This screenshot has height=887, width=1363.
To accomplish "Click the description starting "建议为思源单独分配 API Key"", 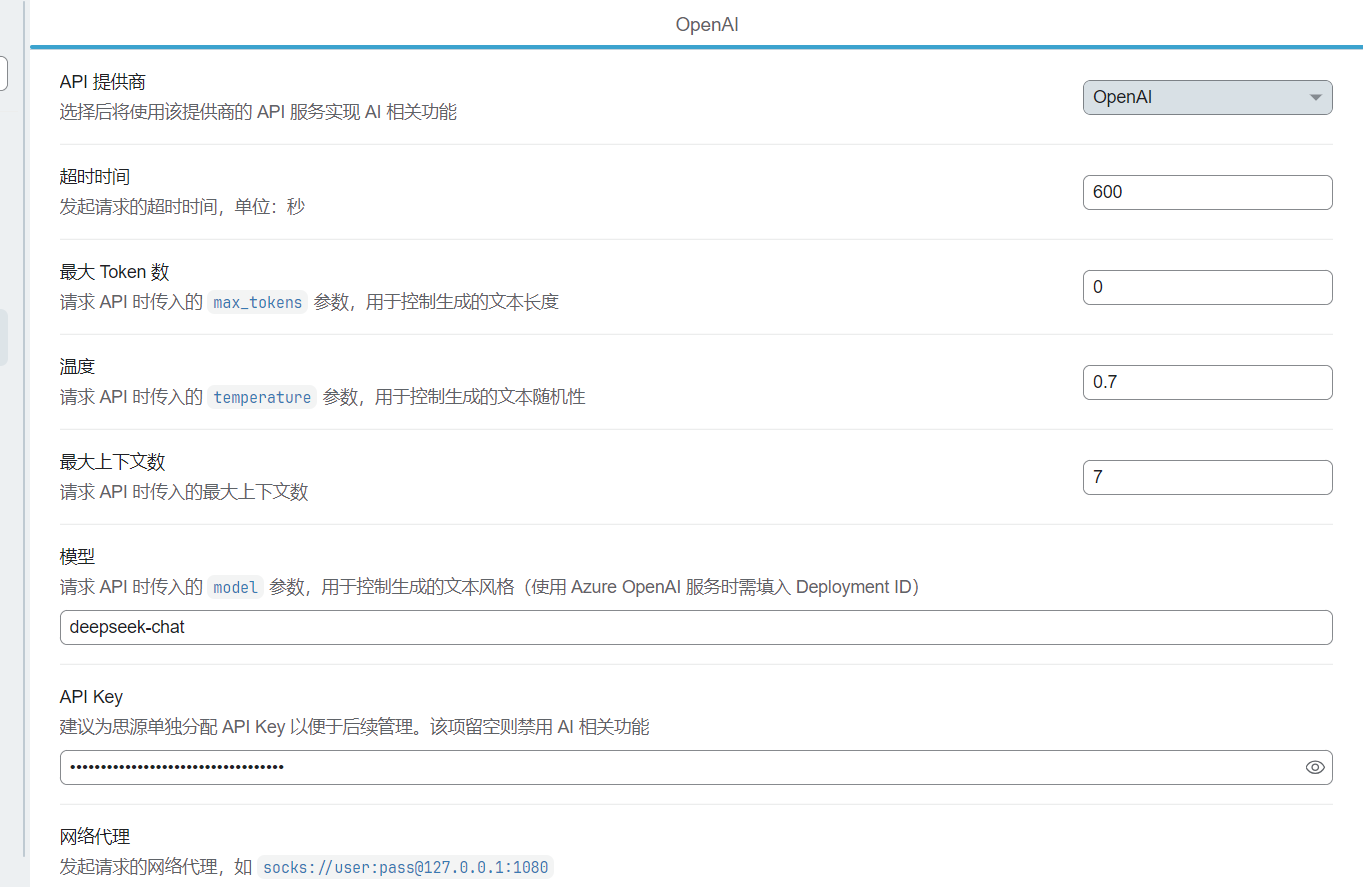I will tap(355, 727).
